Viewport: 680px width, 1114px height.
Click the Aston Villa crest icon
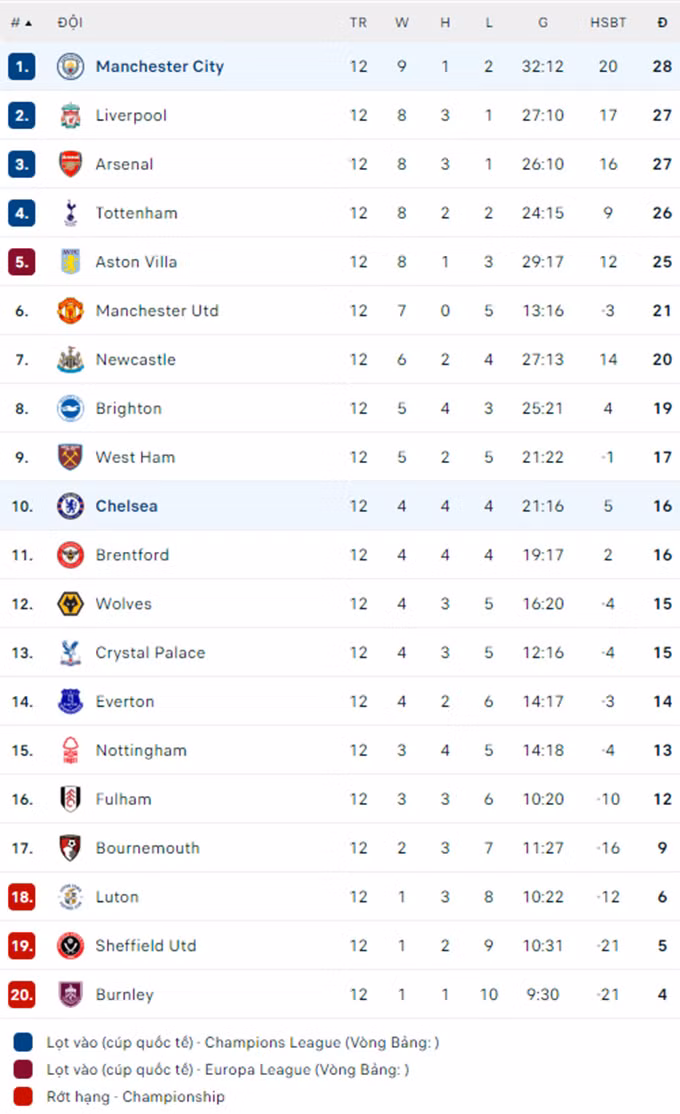click(x=70, y=262)
